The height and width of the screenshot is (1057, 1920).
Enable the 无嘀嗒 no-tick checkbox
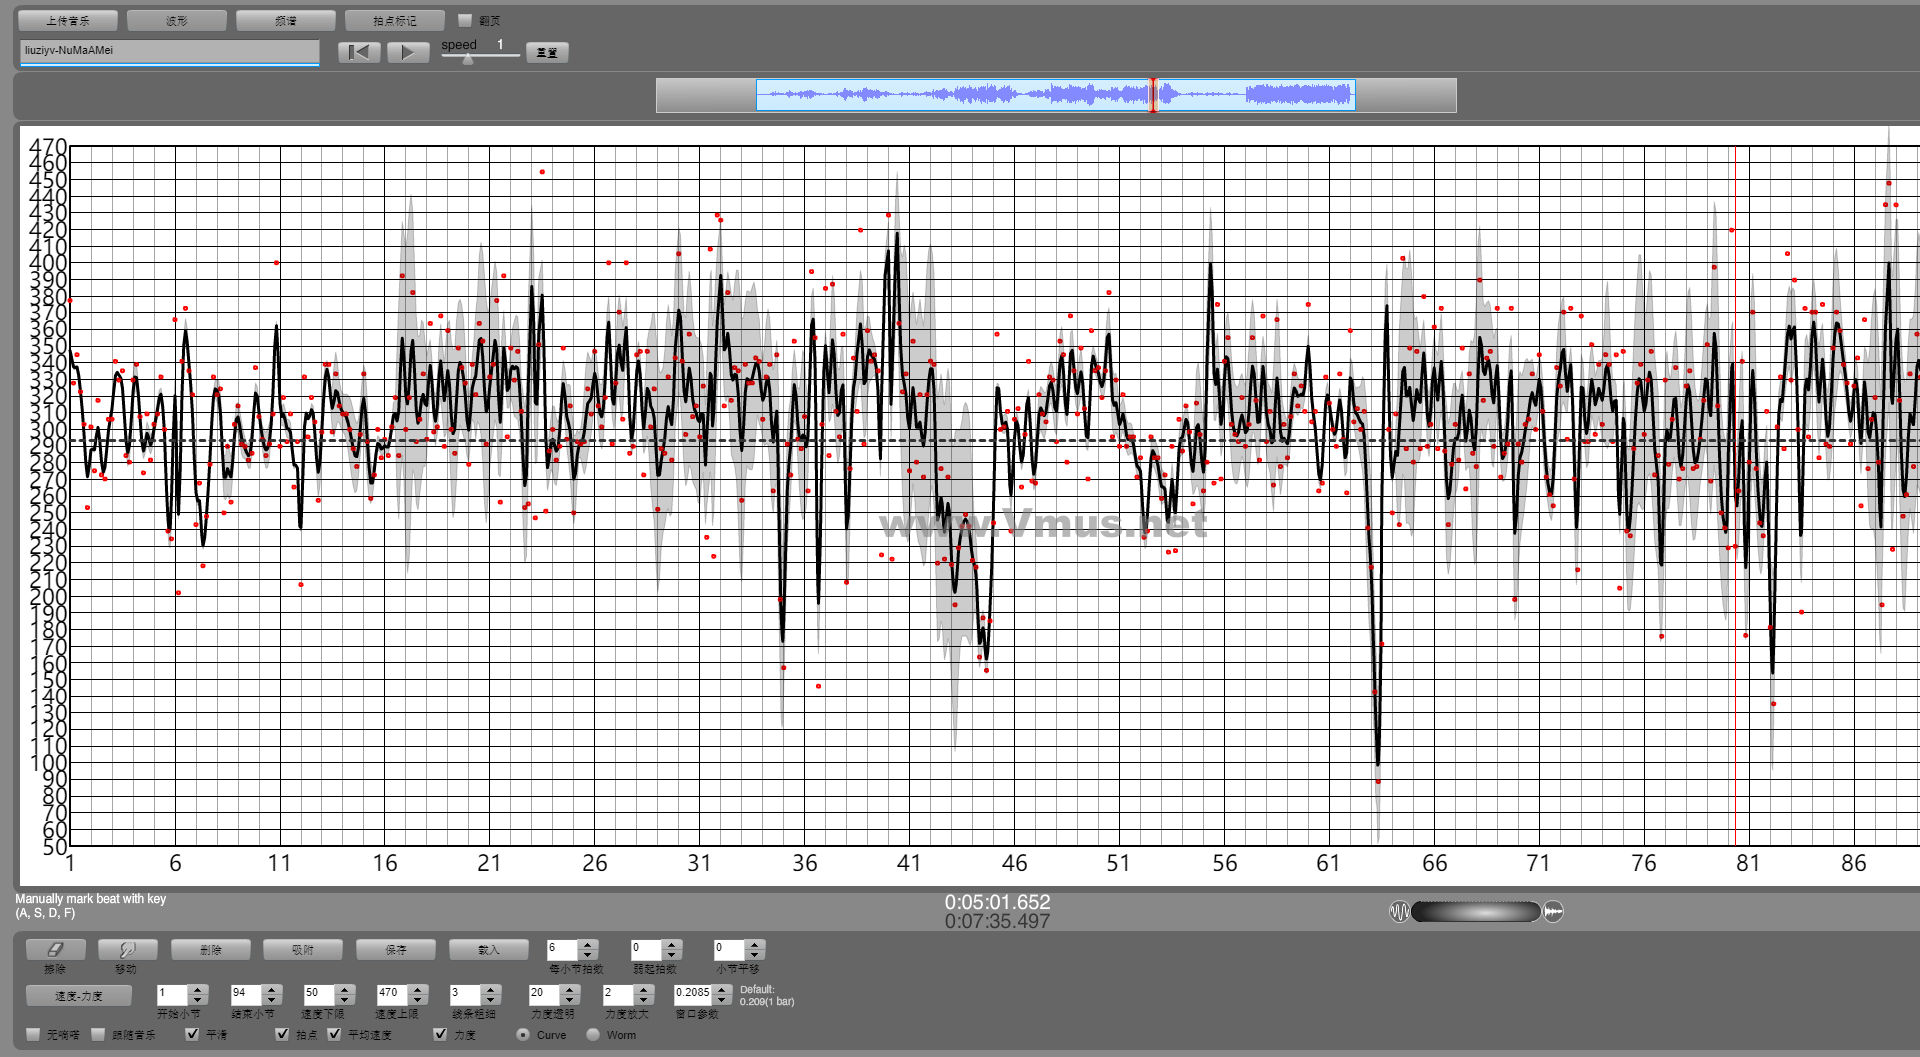(x=34, y=1034)
